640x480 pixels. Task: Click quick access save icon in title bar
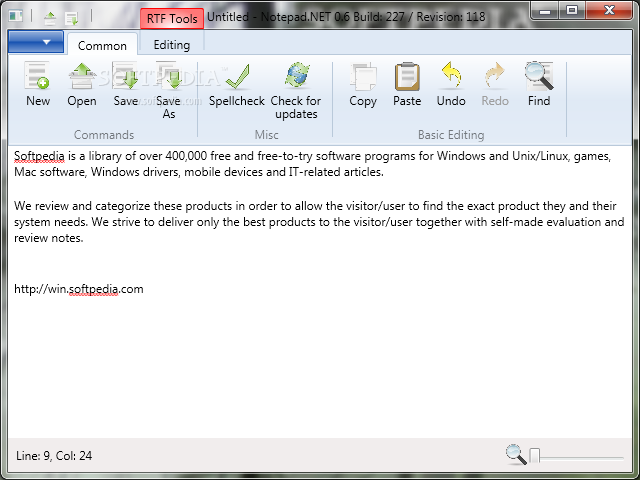click(x=72, y=18)
